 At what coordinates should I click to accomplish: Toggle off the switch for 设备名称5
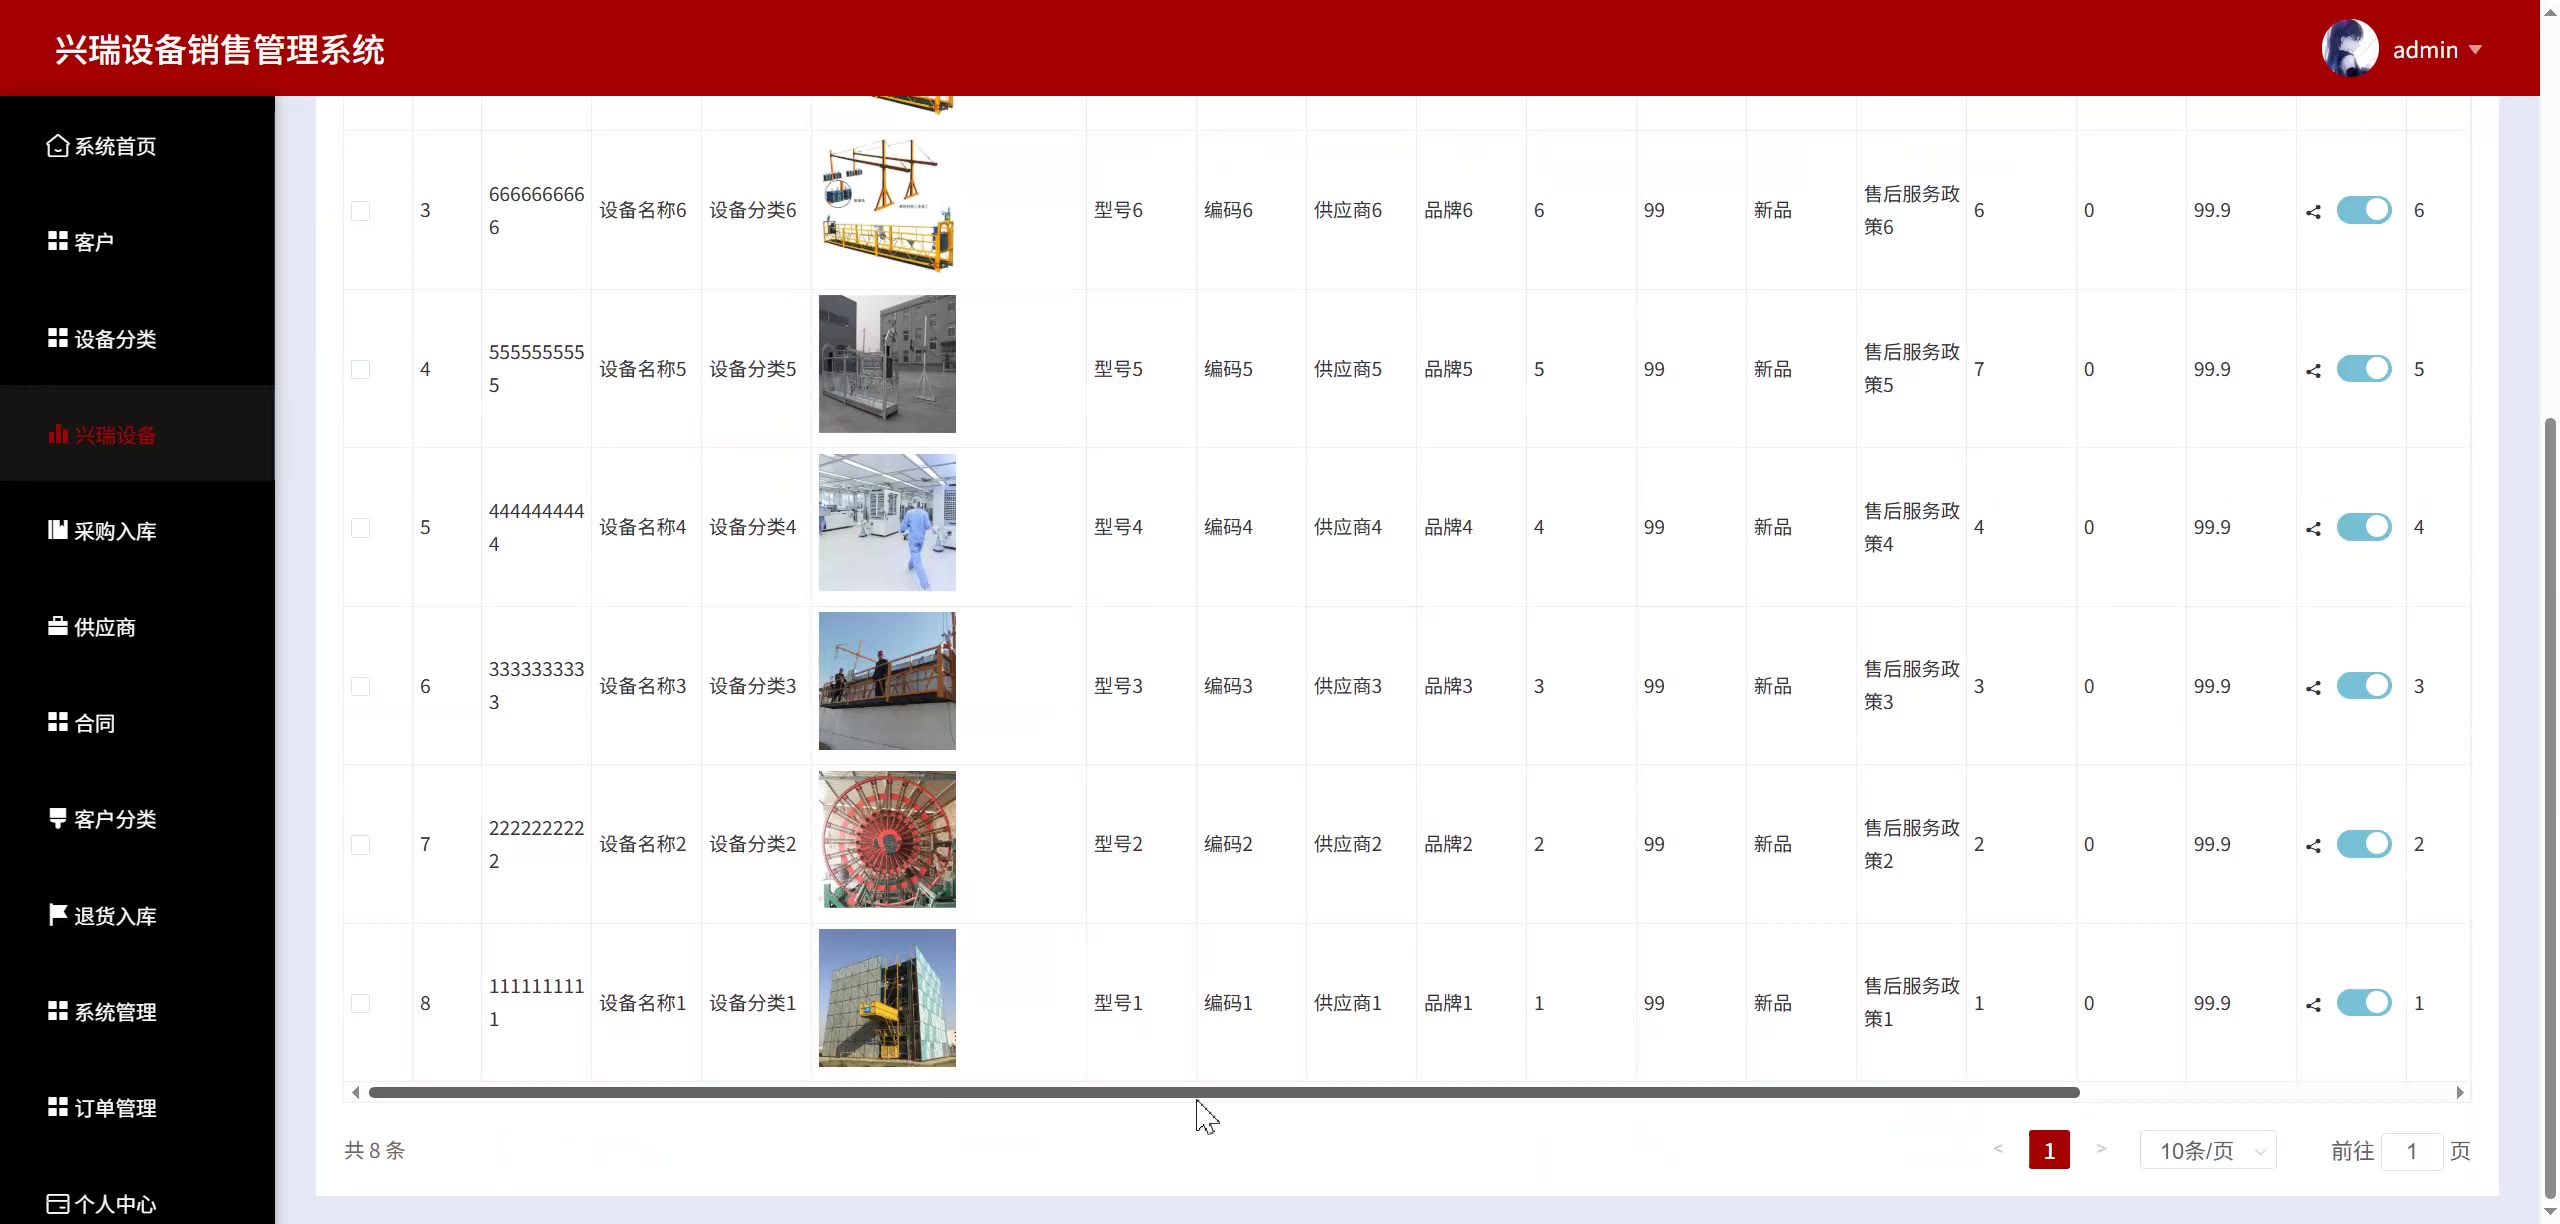click(2363, 369)
